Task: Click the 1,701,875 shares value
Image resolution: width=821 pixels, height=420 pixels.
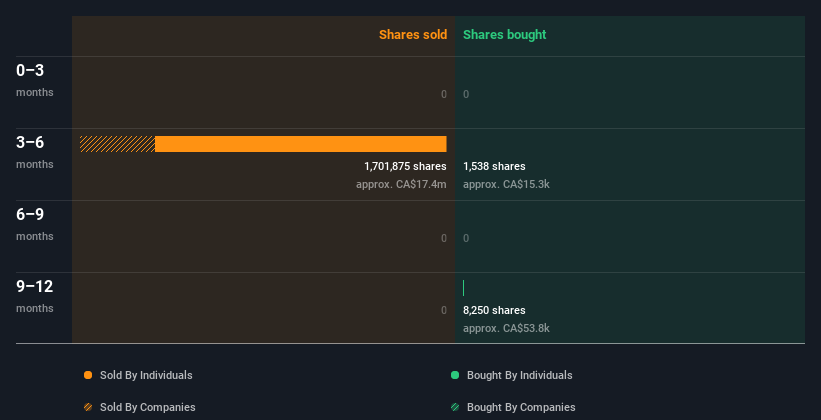Action: pyautogui.click(x=405, y=166)
